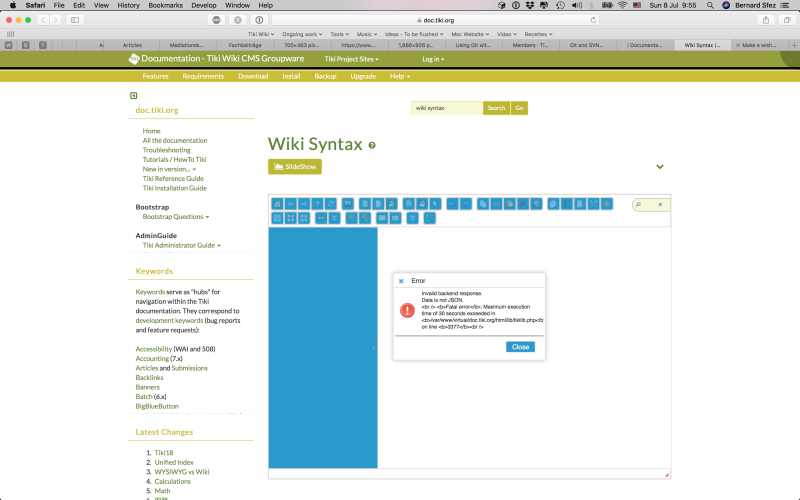The height and width of the screenshot is (500, 800).
Task: Open the Bookmarks menu in Safari
Action: pyautogui.click(x=165, y=5)
